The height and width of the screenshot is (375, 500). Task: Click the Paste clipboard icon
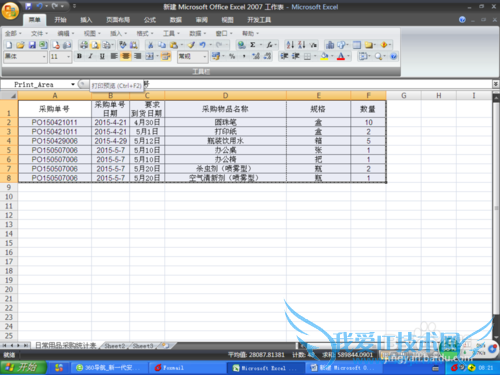click(x=174, y=45)
